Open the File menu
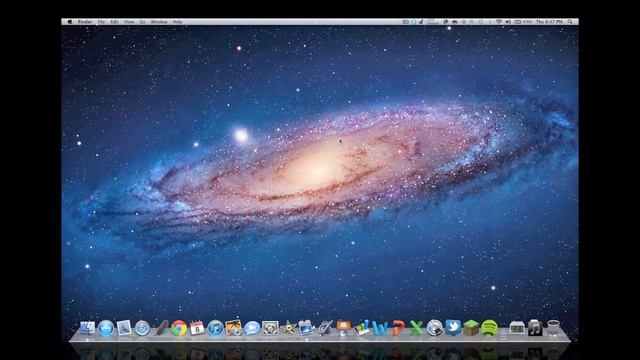 (x=101, y=22)
